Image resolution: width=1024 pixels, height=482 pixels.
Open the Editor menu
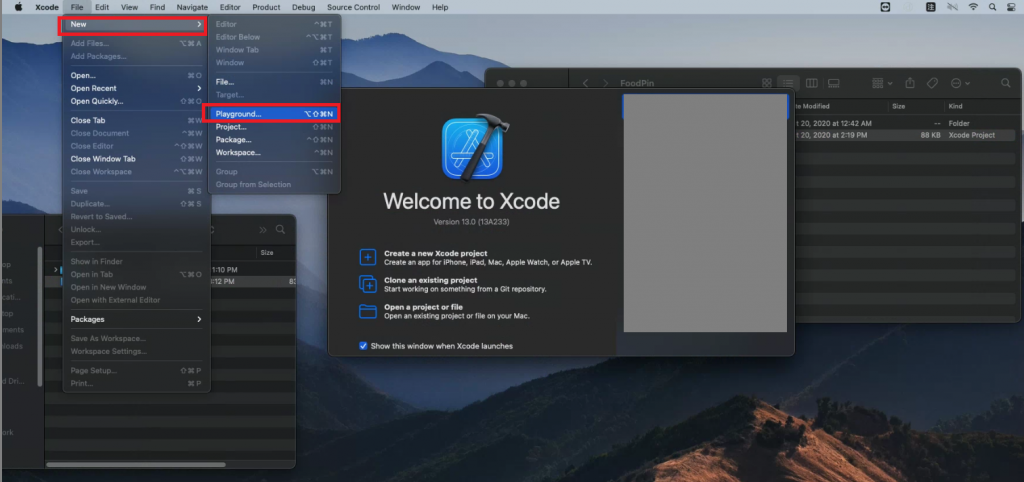click(230, 7)
